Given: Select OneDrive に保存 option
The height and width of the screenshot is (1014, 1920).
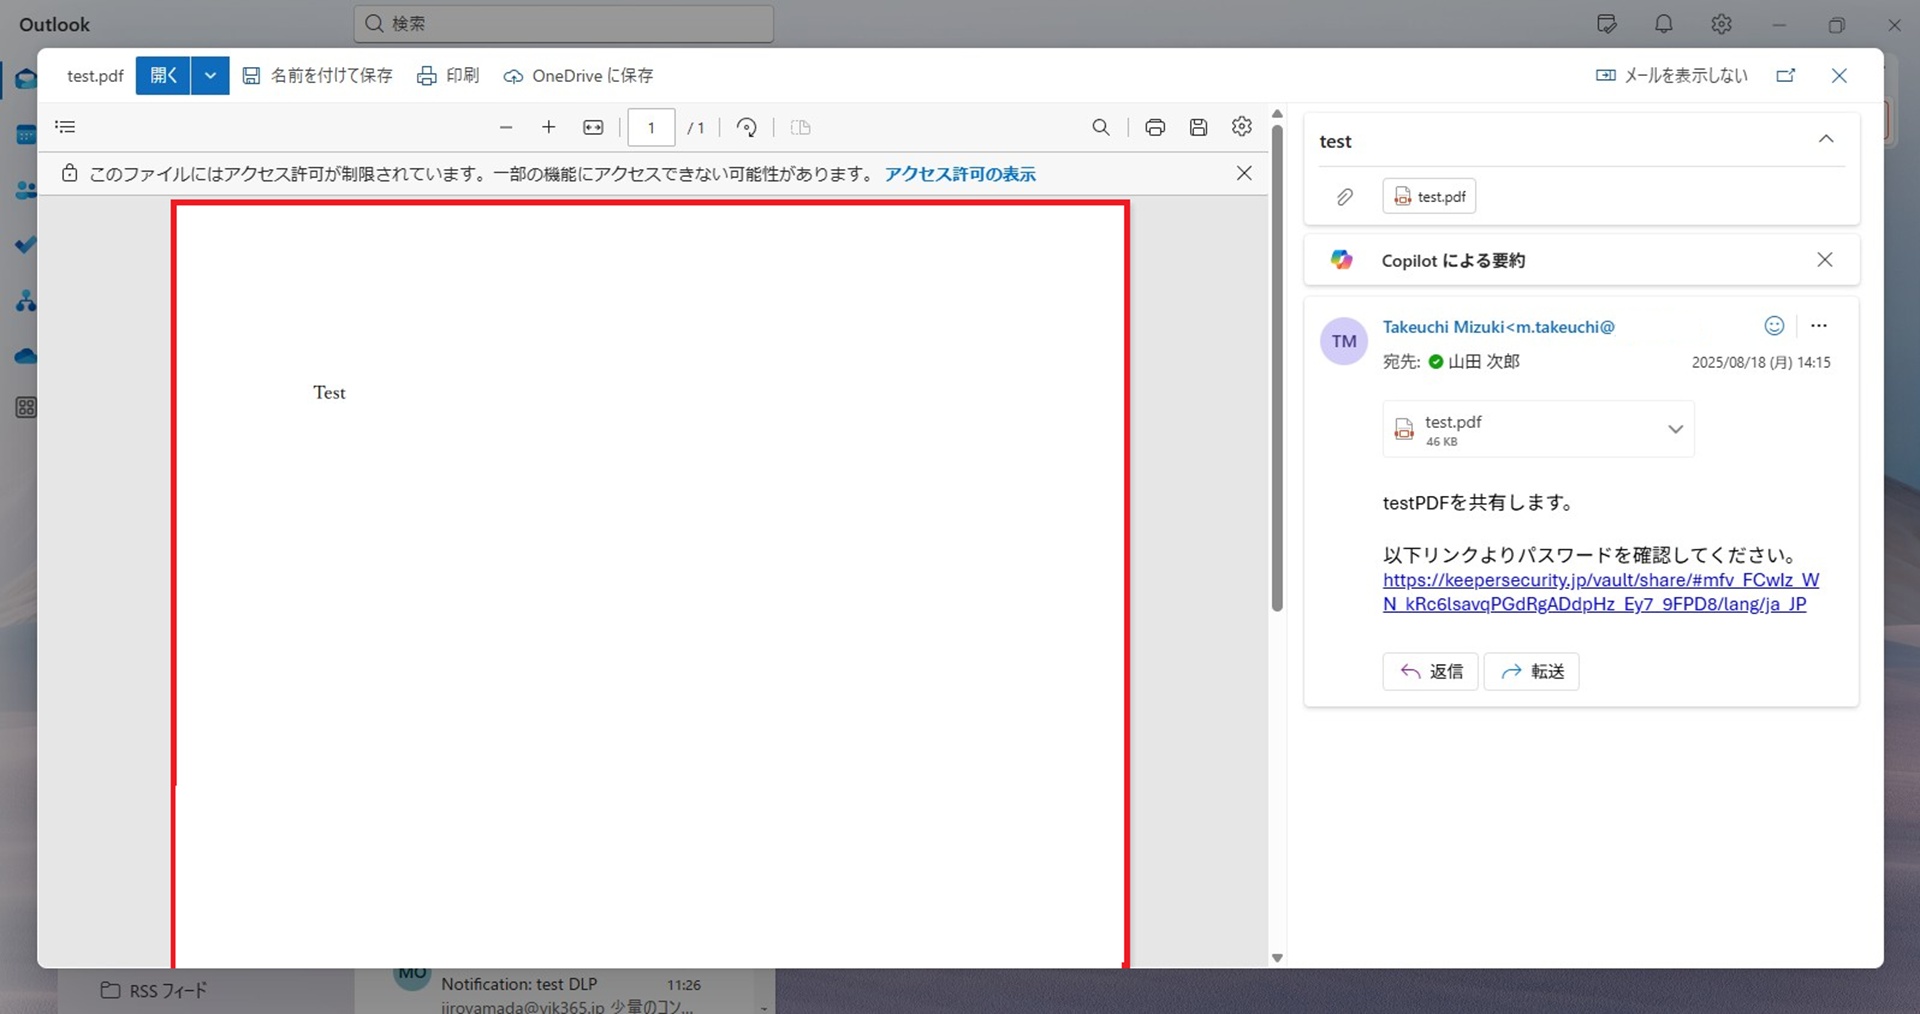Looking at the screenshot, I should tap(578, 76).
